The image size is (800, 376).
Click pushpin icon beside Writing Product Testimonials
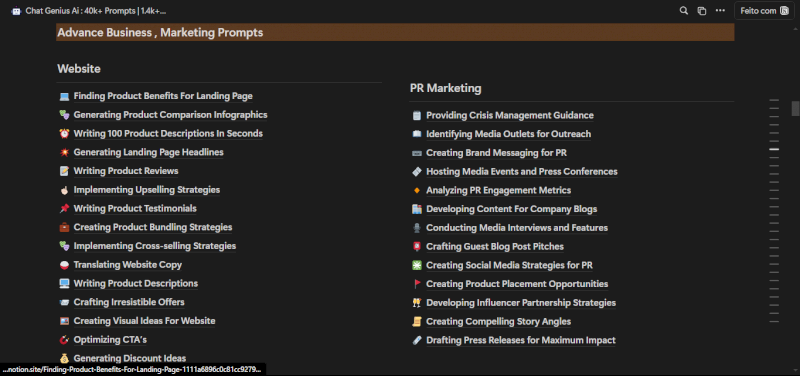64,208
